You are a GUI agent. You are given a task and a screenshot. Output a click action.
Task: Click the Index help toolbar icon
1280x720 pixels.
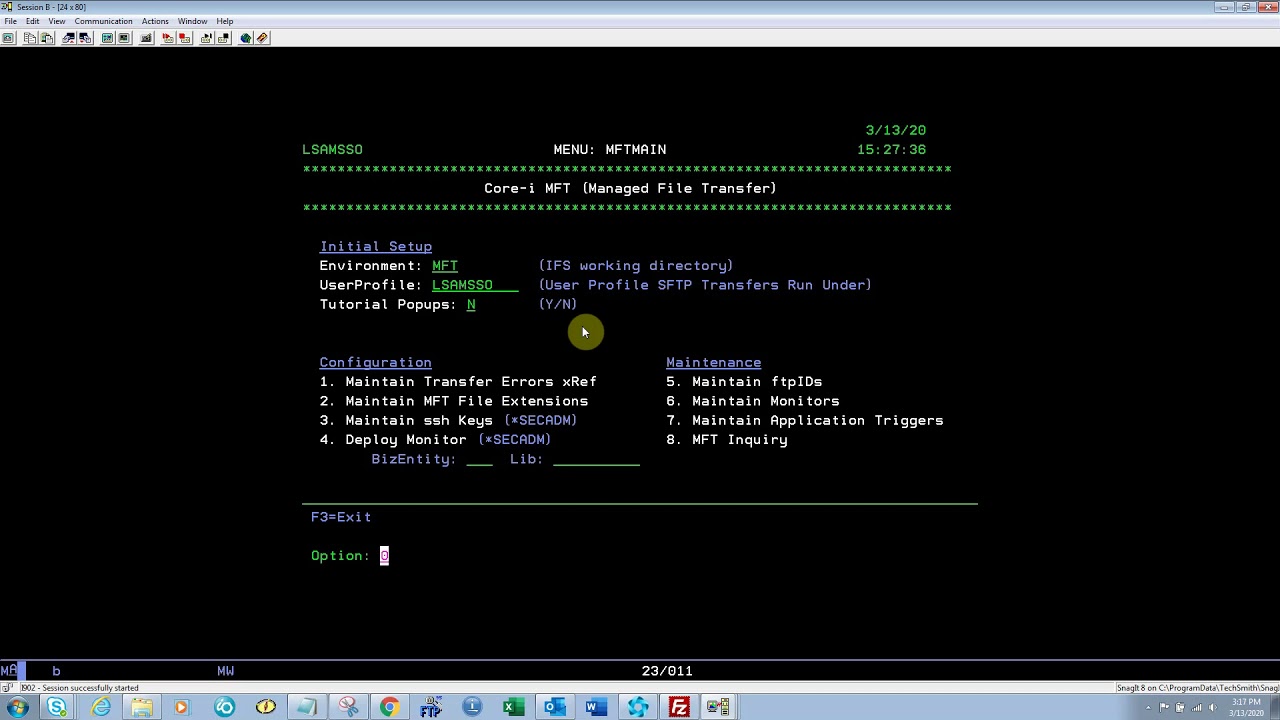262,38
